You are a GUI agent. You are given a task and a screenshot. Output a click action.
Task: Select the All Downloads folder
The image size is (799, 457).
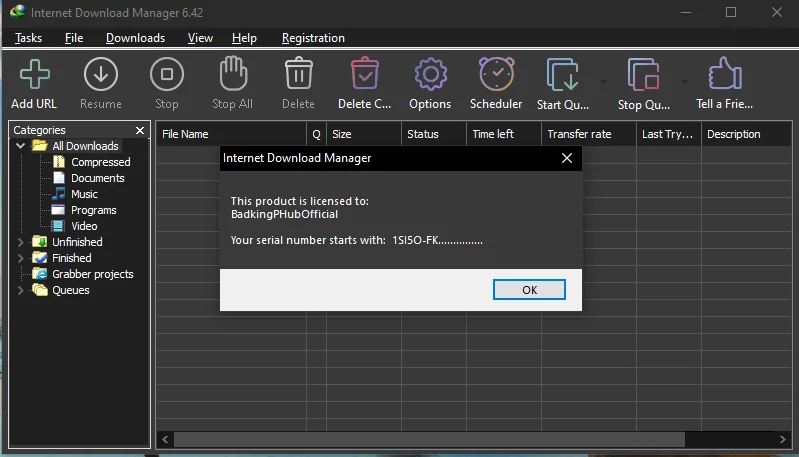click(x=85, y=146)
